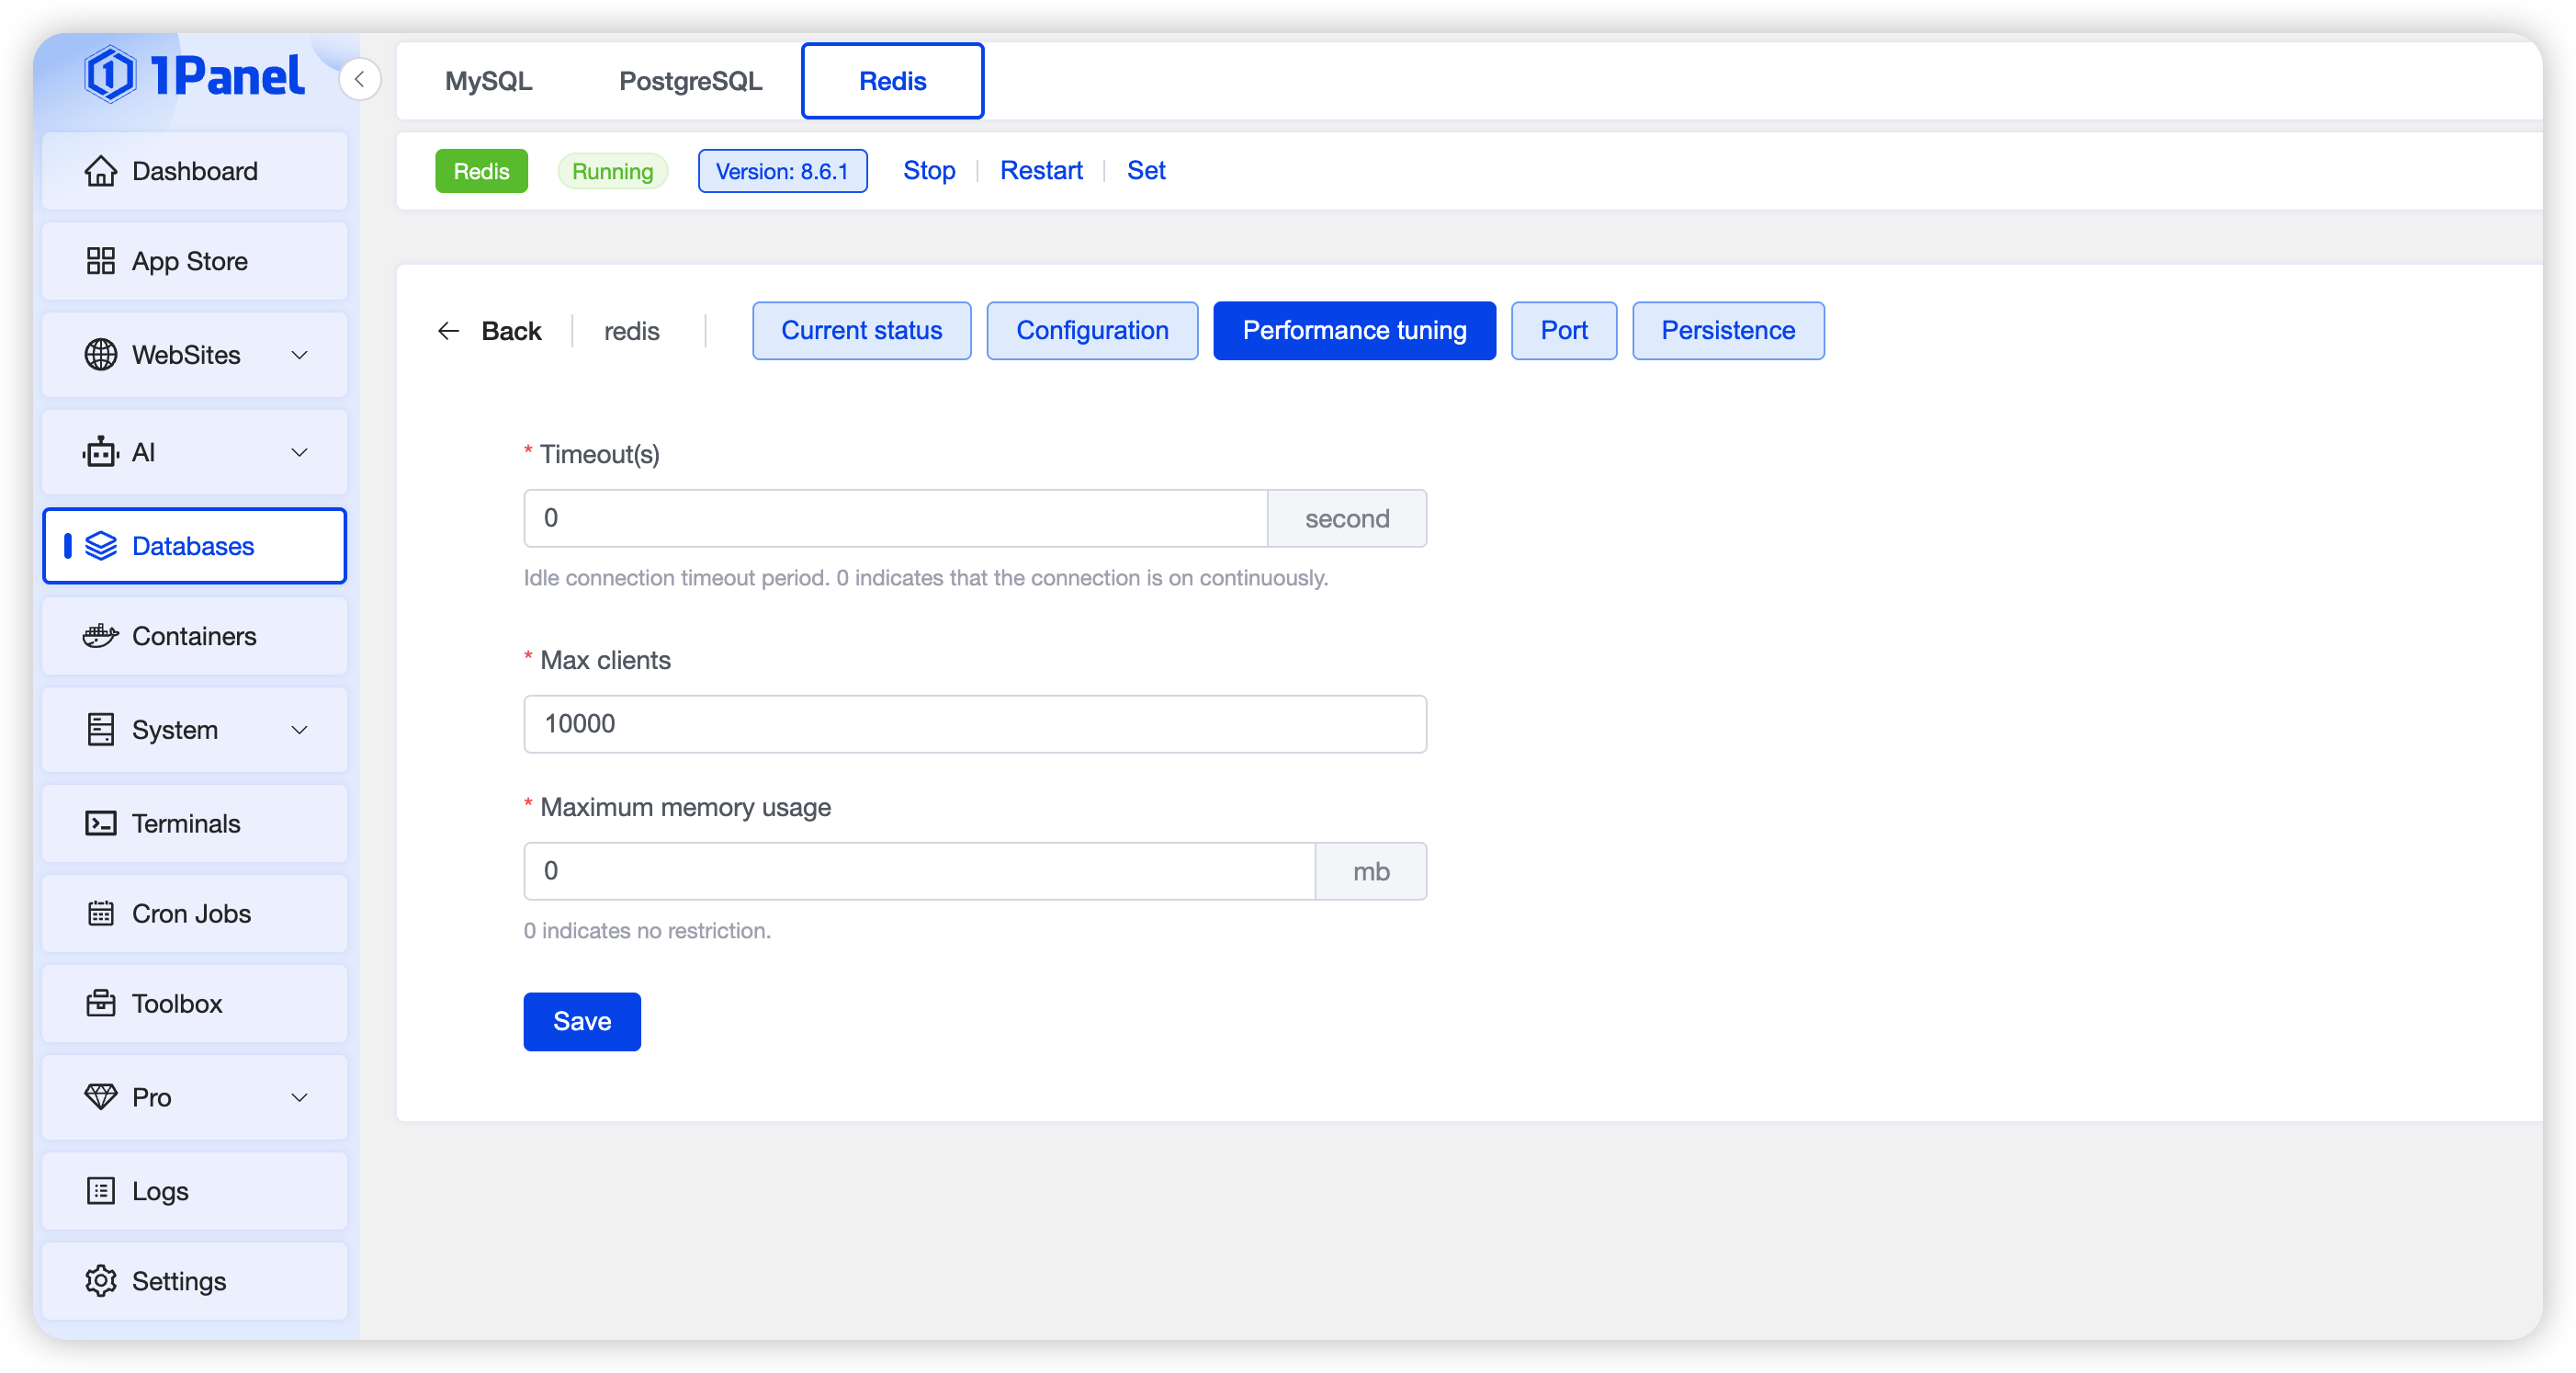The image size is (2576, 1373).
Task: Switch to the MySQL tab
Action: tap(488, 81)
